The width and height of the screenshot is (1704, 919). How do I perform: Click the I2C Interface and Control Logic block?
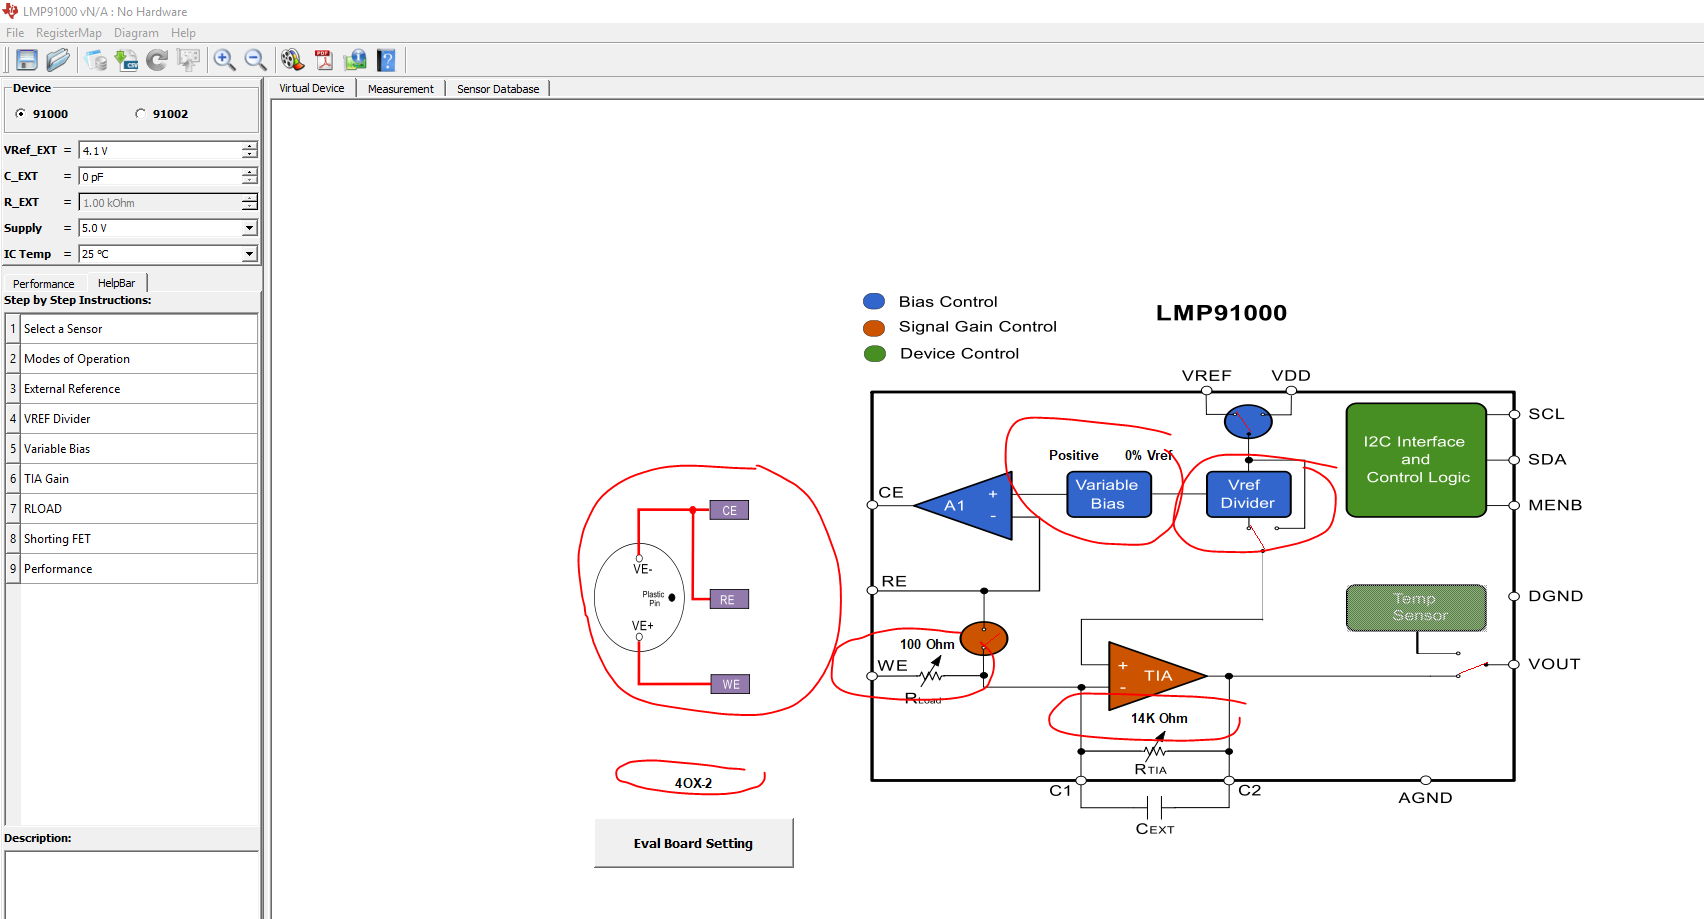point(1416,460)
